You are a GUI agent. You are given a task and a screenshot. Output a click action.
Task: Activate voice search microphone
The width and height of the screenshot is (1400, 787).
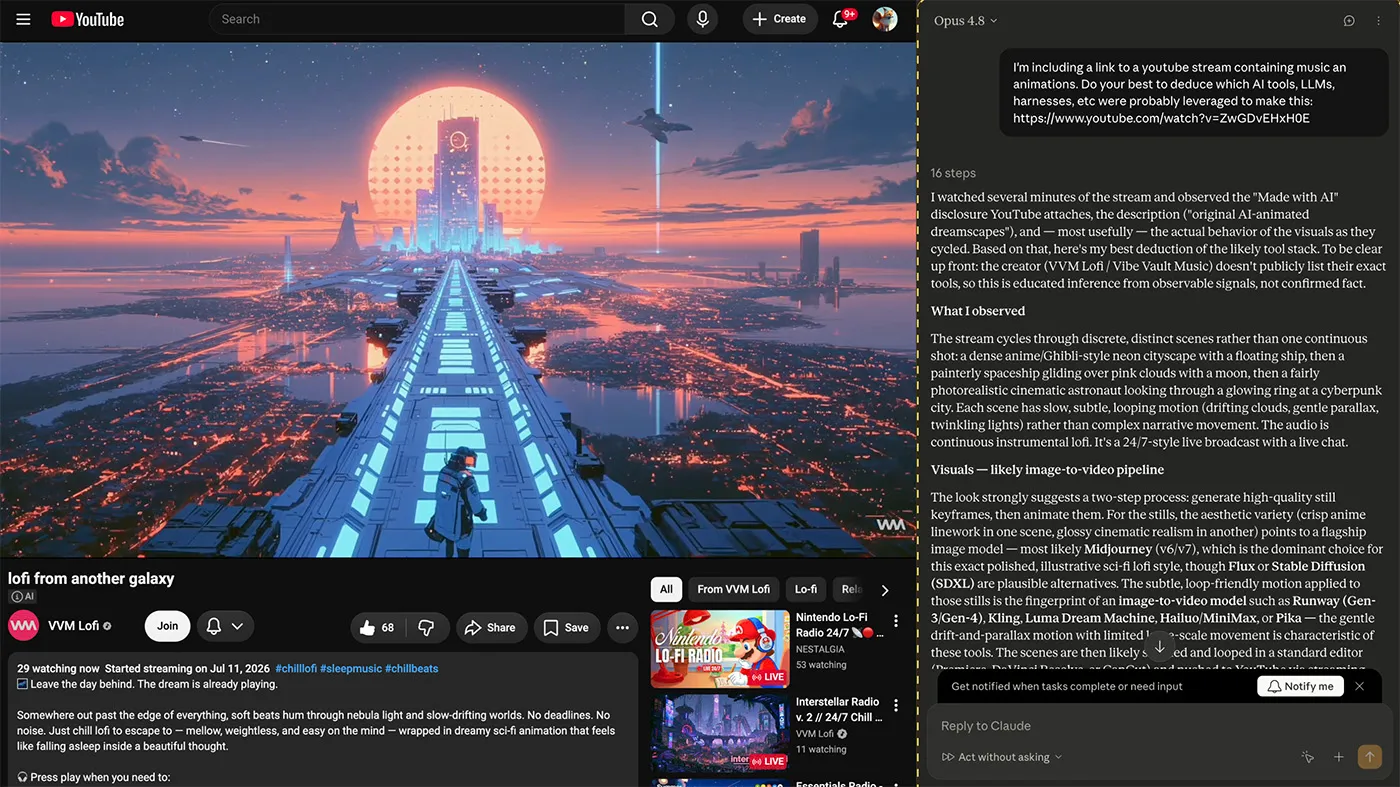coord(702,19)
